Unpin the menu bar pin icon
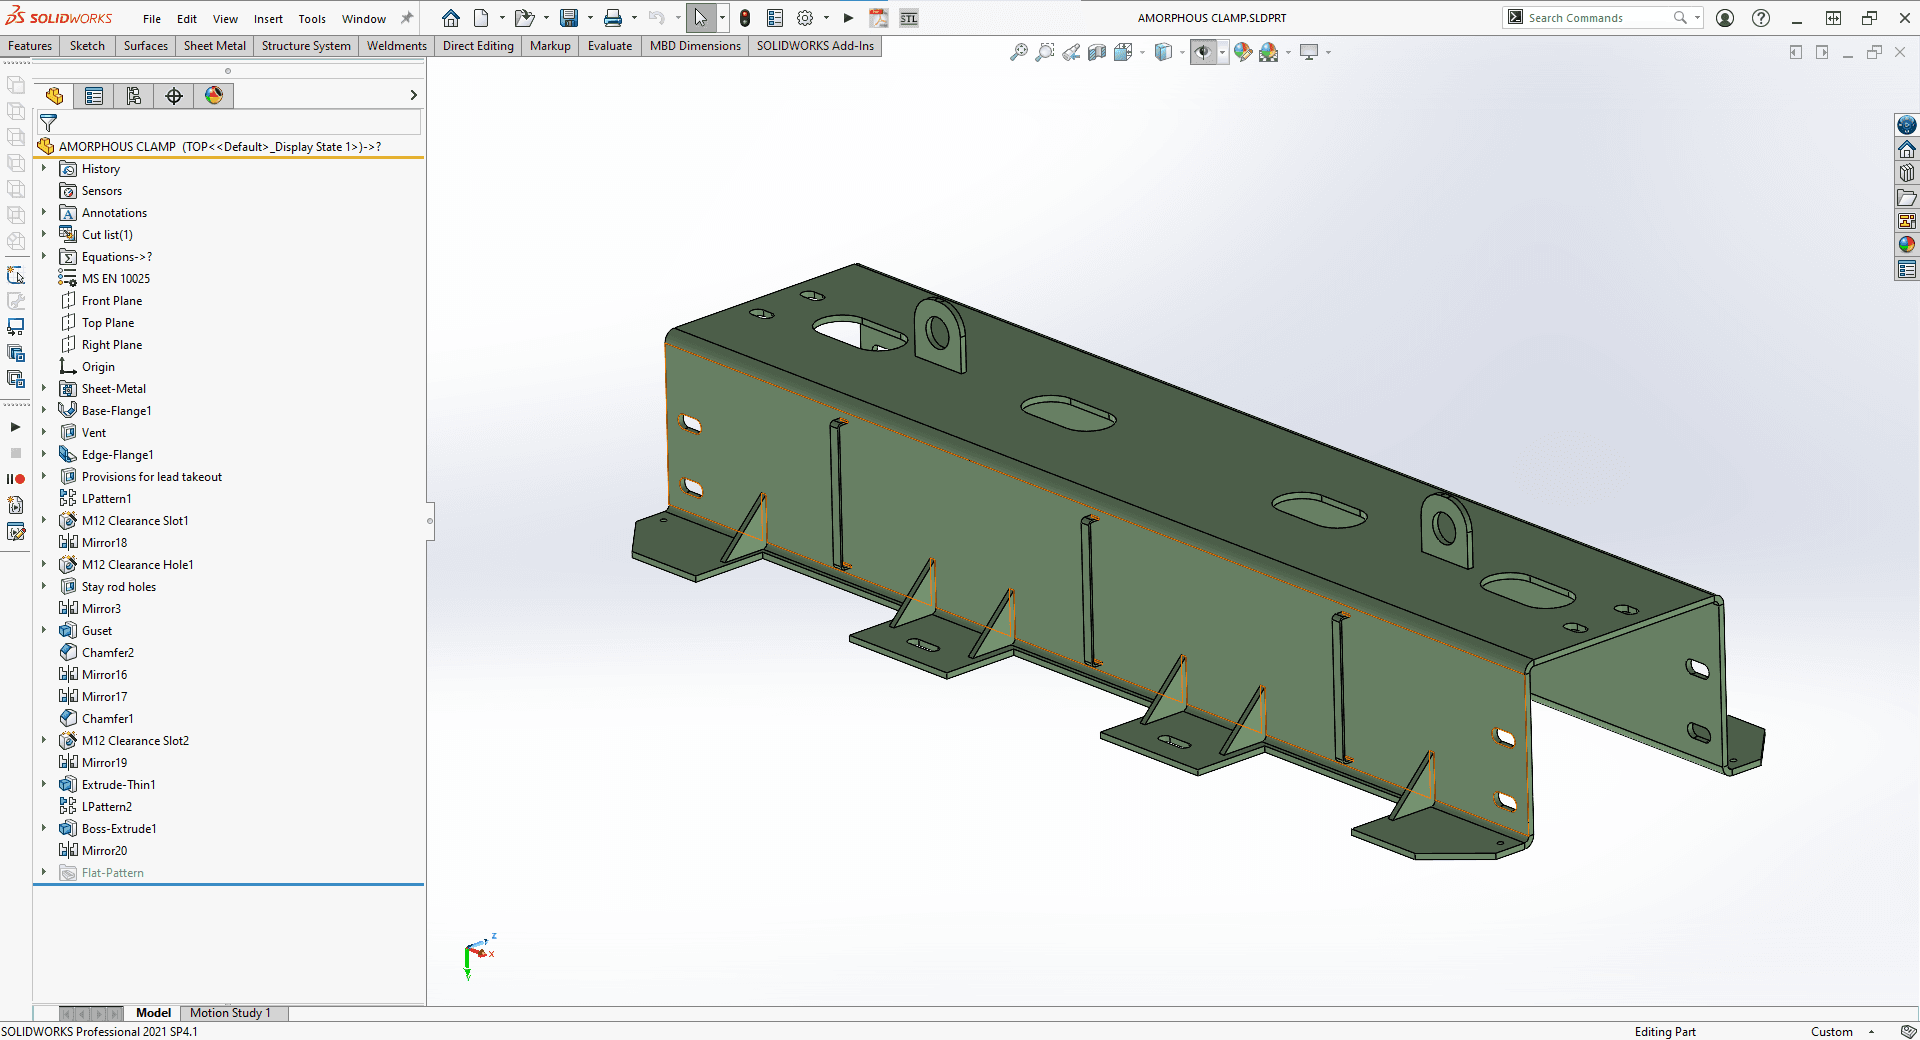 407,17
